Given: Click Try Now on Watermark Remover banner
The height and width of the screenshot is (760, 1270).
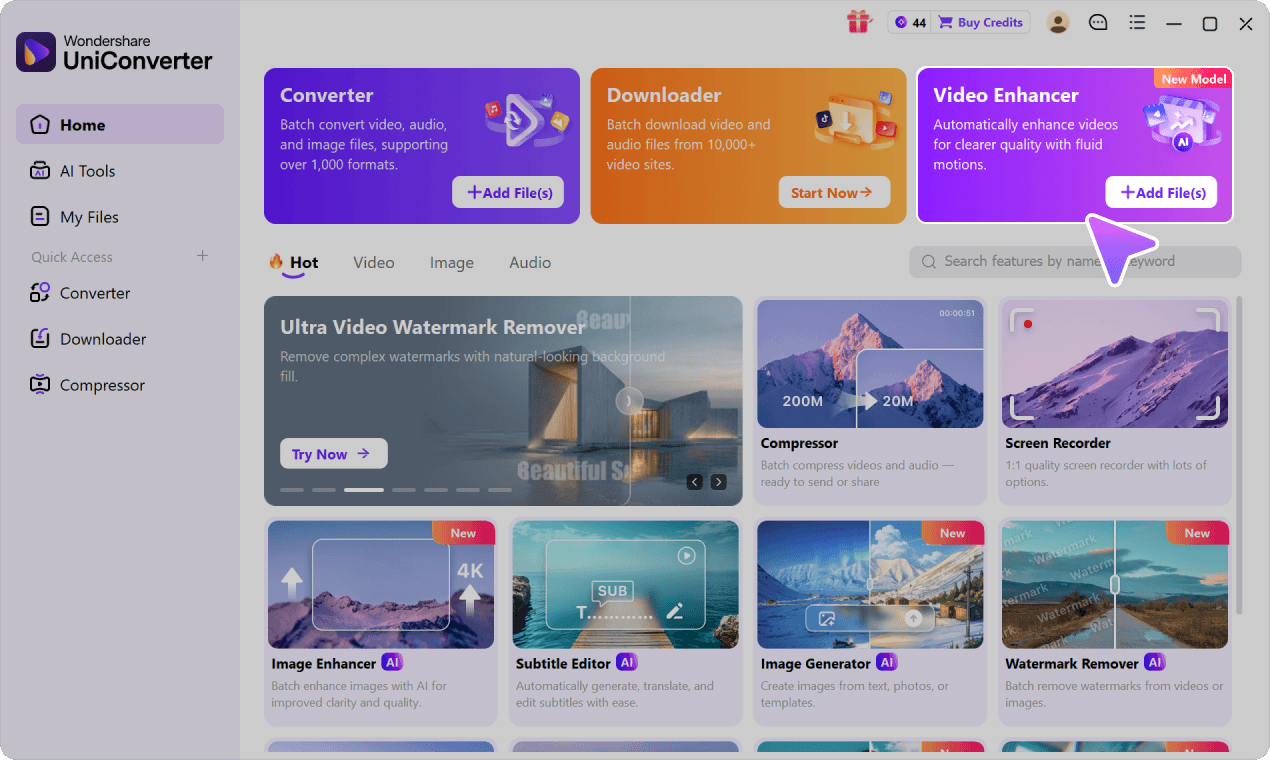Looking at the screenshot, I should [334, 454].
